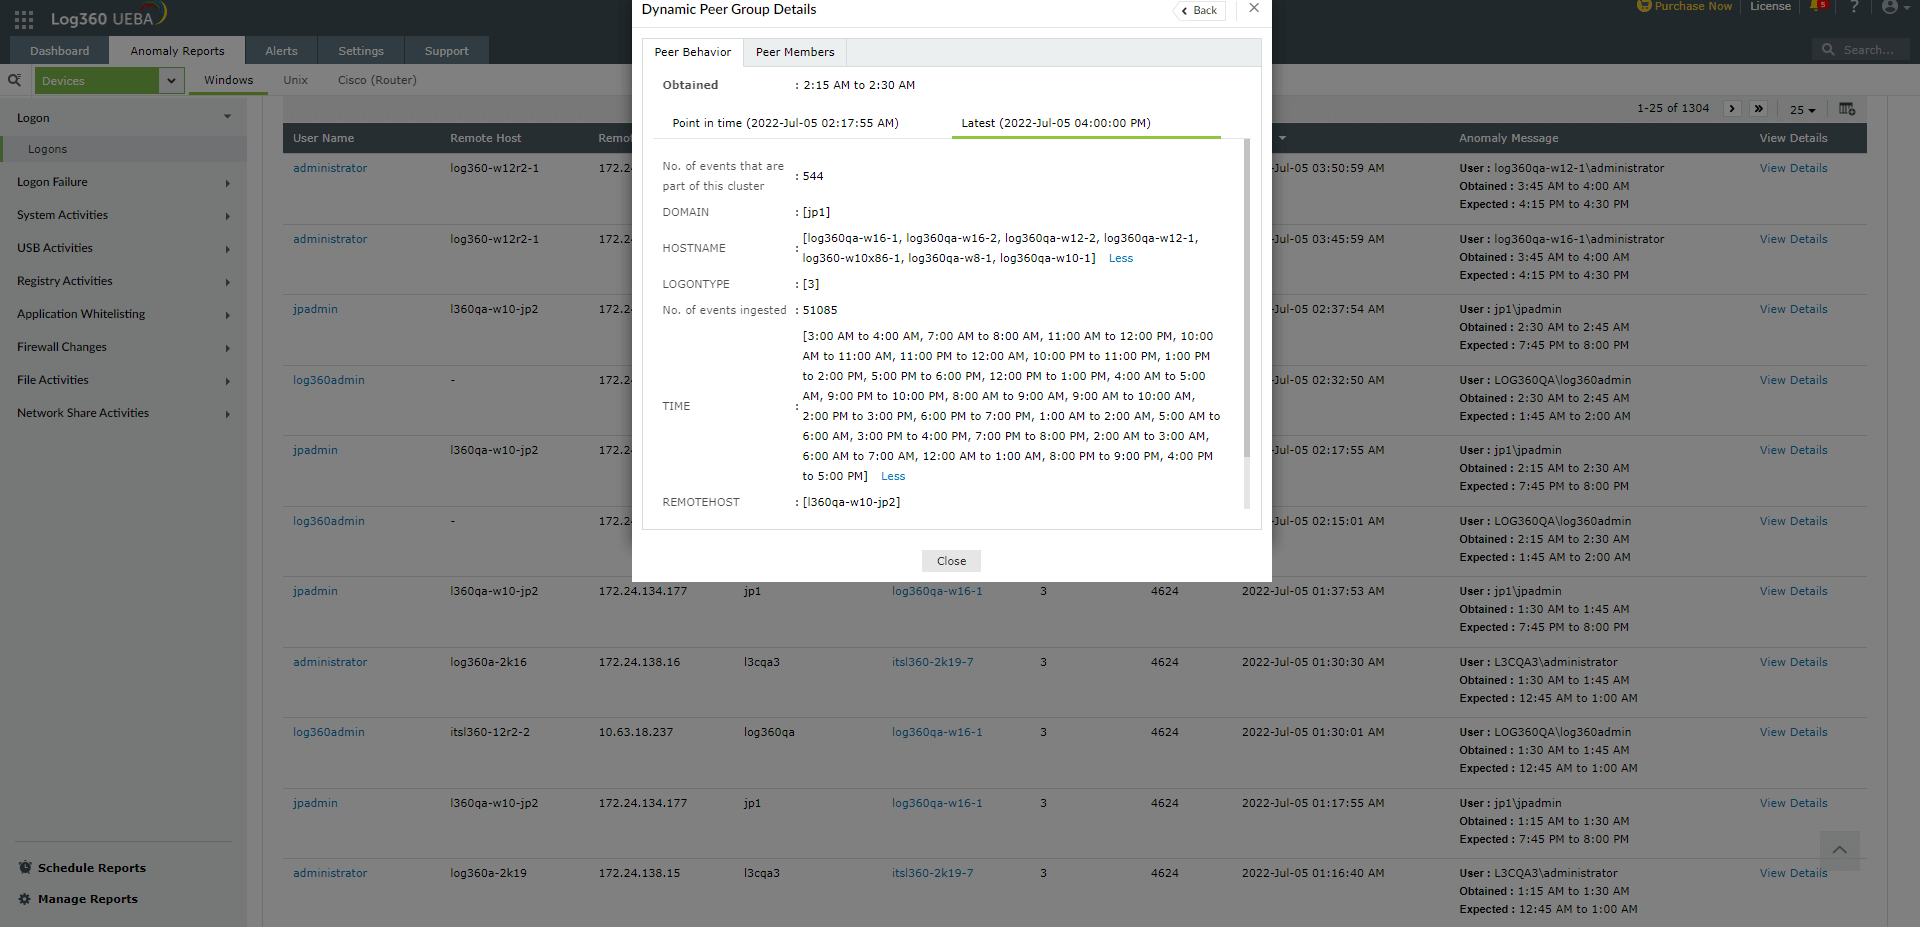Open the notifications bell
This screenshot has height=927, width=1920.
tap(1818, 6)
